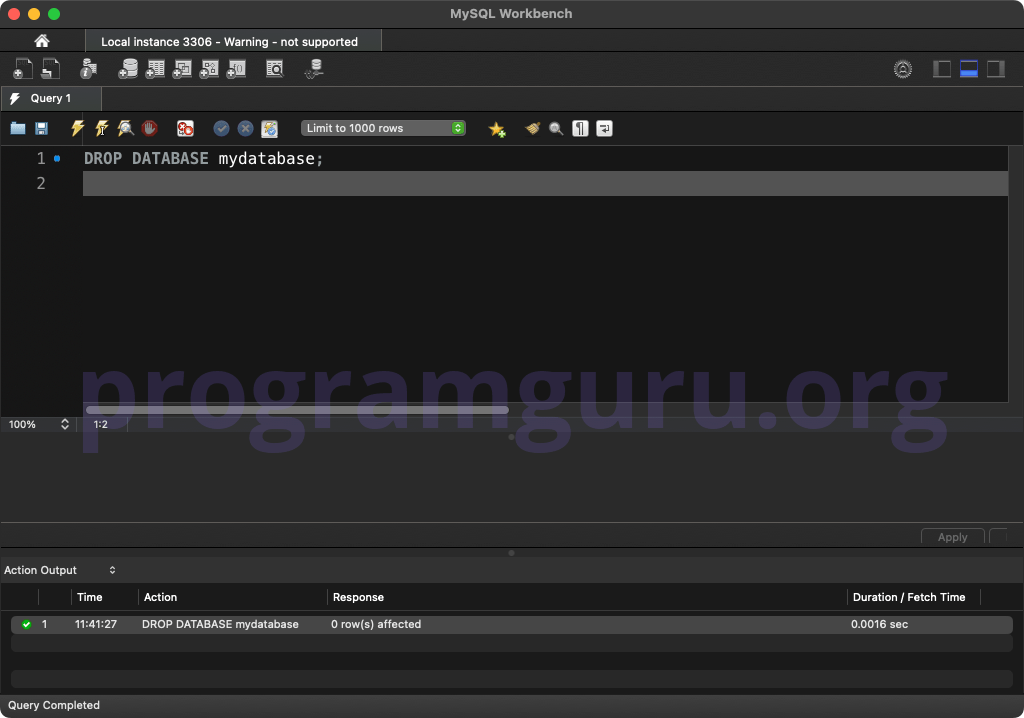This screenshot has height=718, width=1024.
Task: Create a new table icon
Action: click(x=155, y=69)
